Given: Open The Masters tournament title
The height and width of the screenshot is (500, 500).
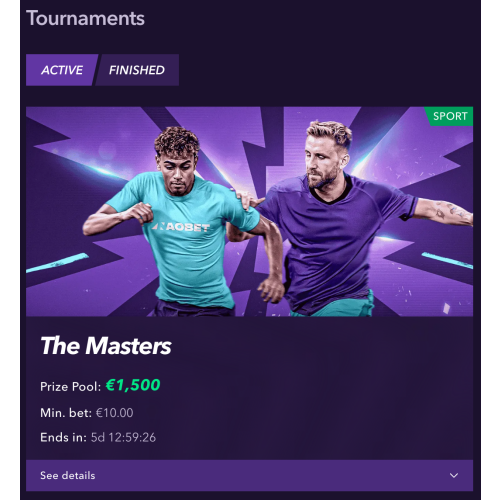Looking at the screenshot, I should click(x=106, y=346).
